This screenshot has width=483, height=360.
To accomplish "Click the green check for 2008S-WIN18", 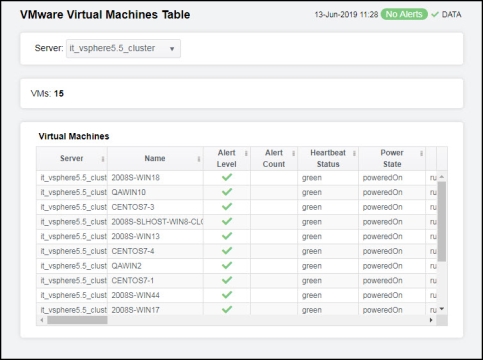I will tap(227, 177).
